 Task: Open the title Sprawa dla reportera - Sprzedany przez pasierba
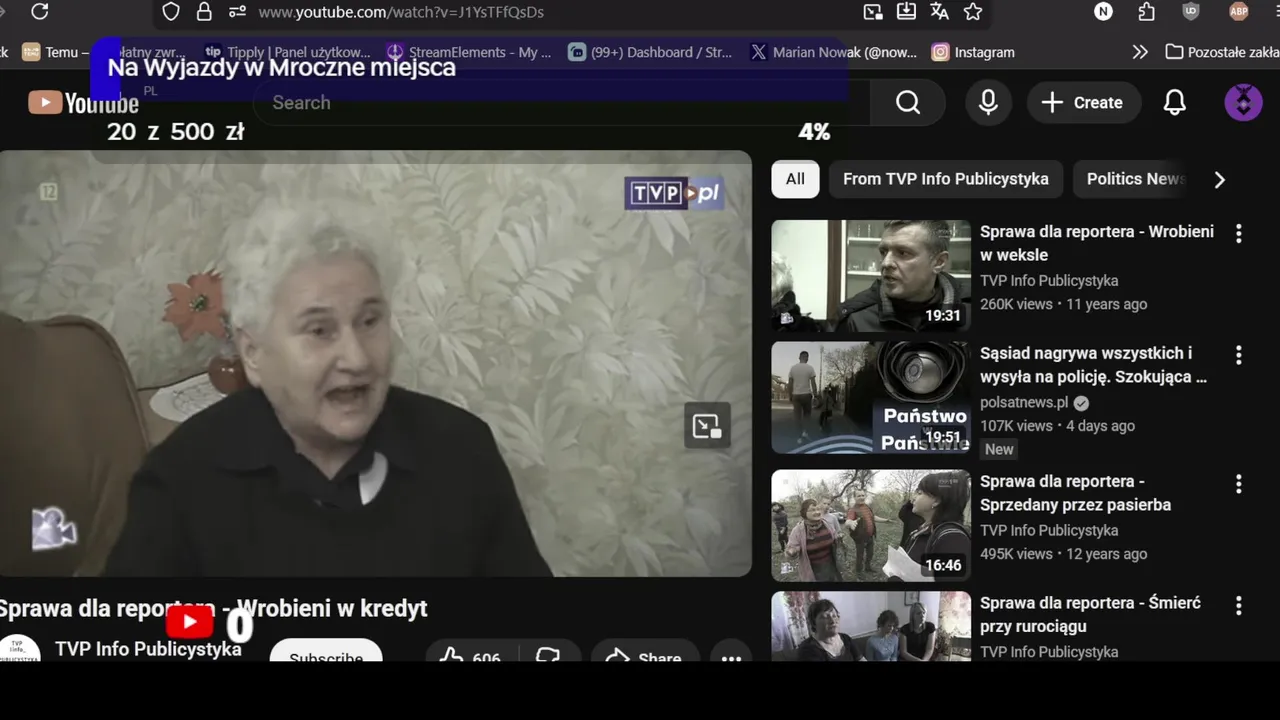coord(1076,493)
